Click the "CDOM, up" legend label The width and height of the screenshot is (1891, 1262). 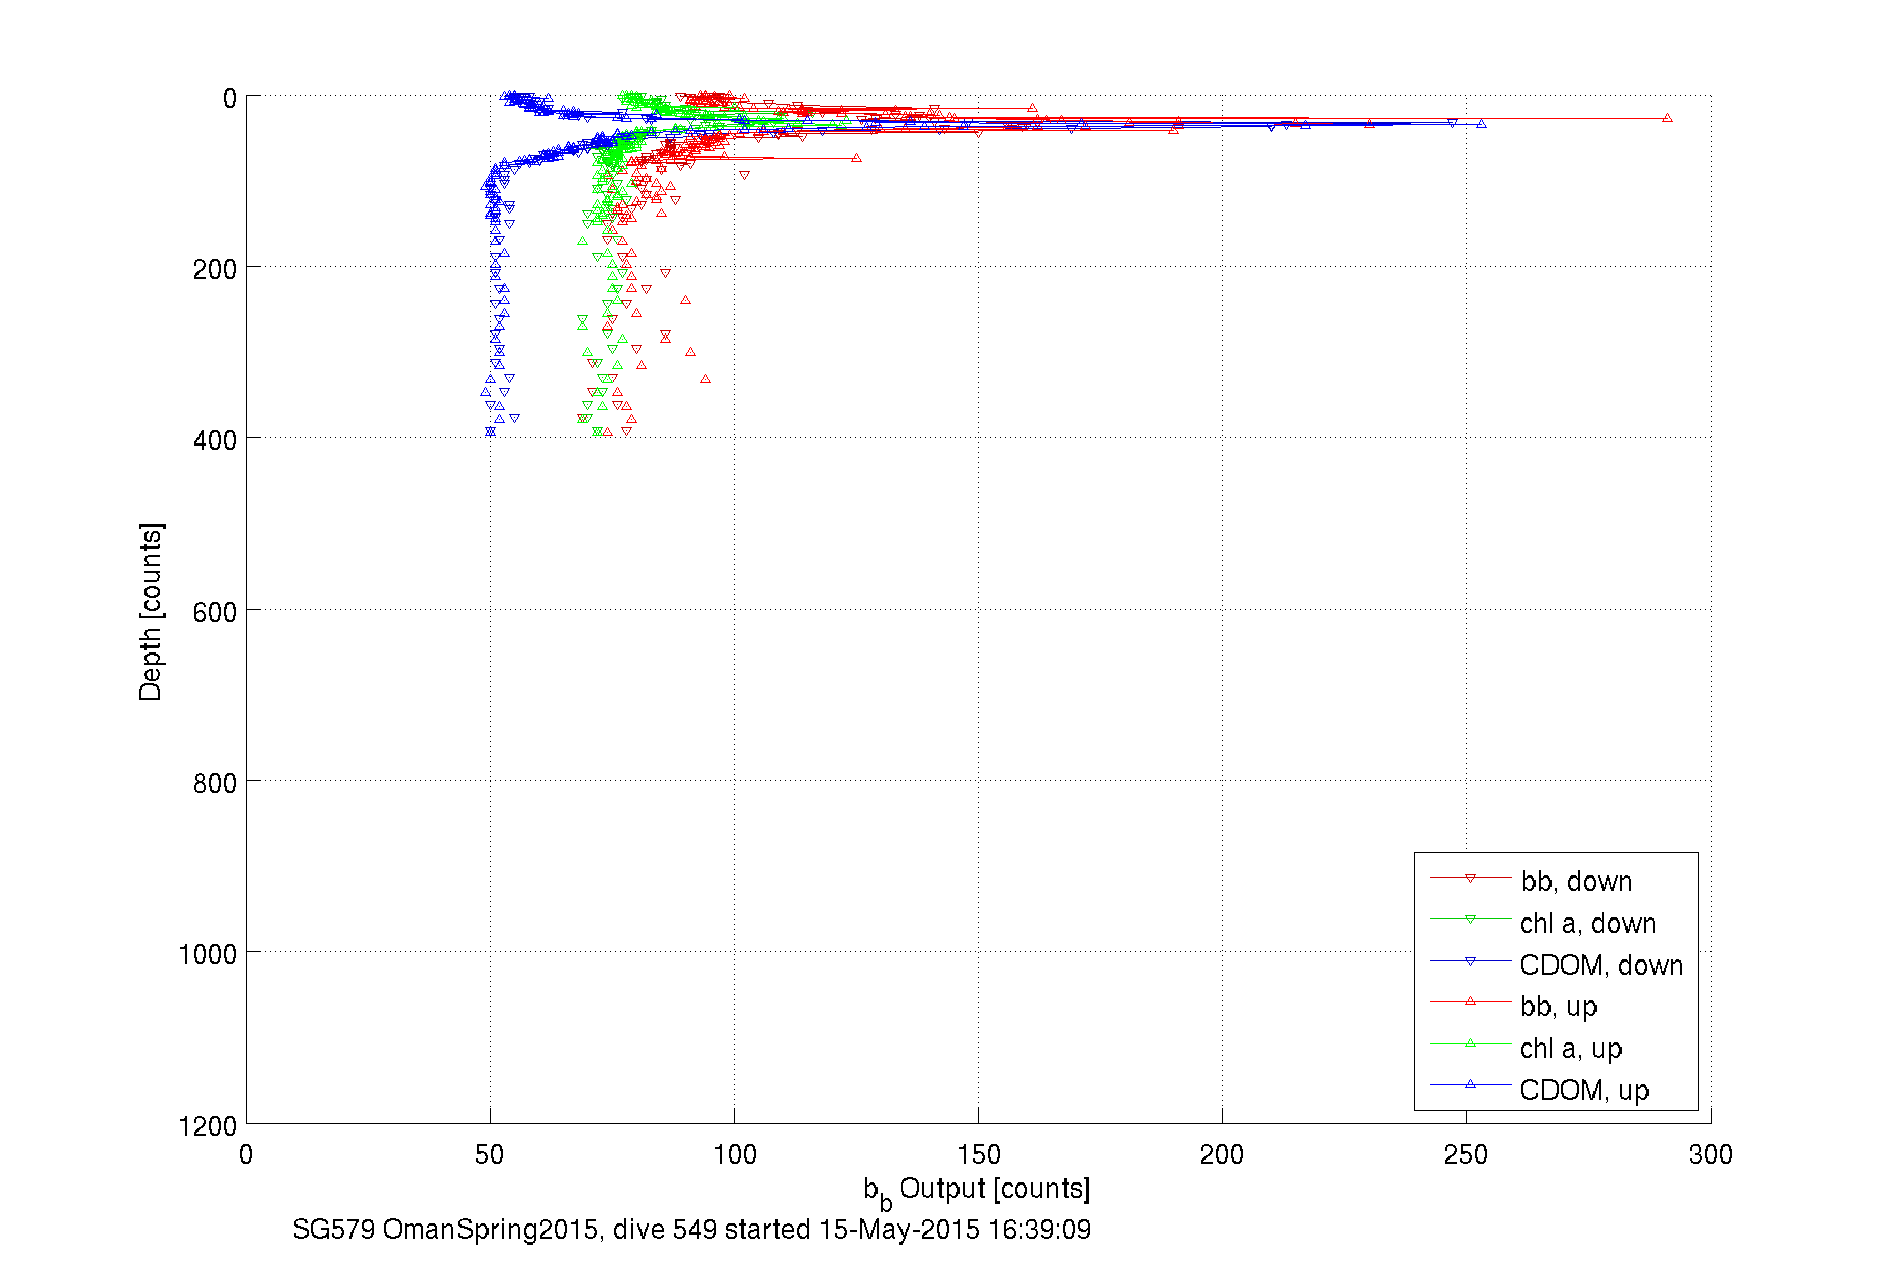[1583, 1090]
